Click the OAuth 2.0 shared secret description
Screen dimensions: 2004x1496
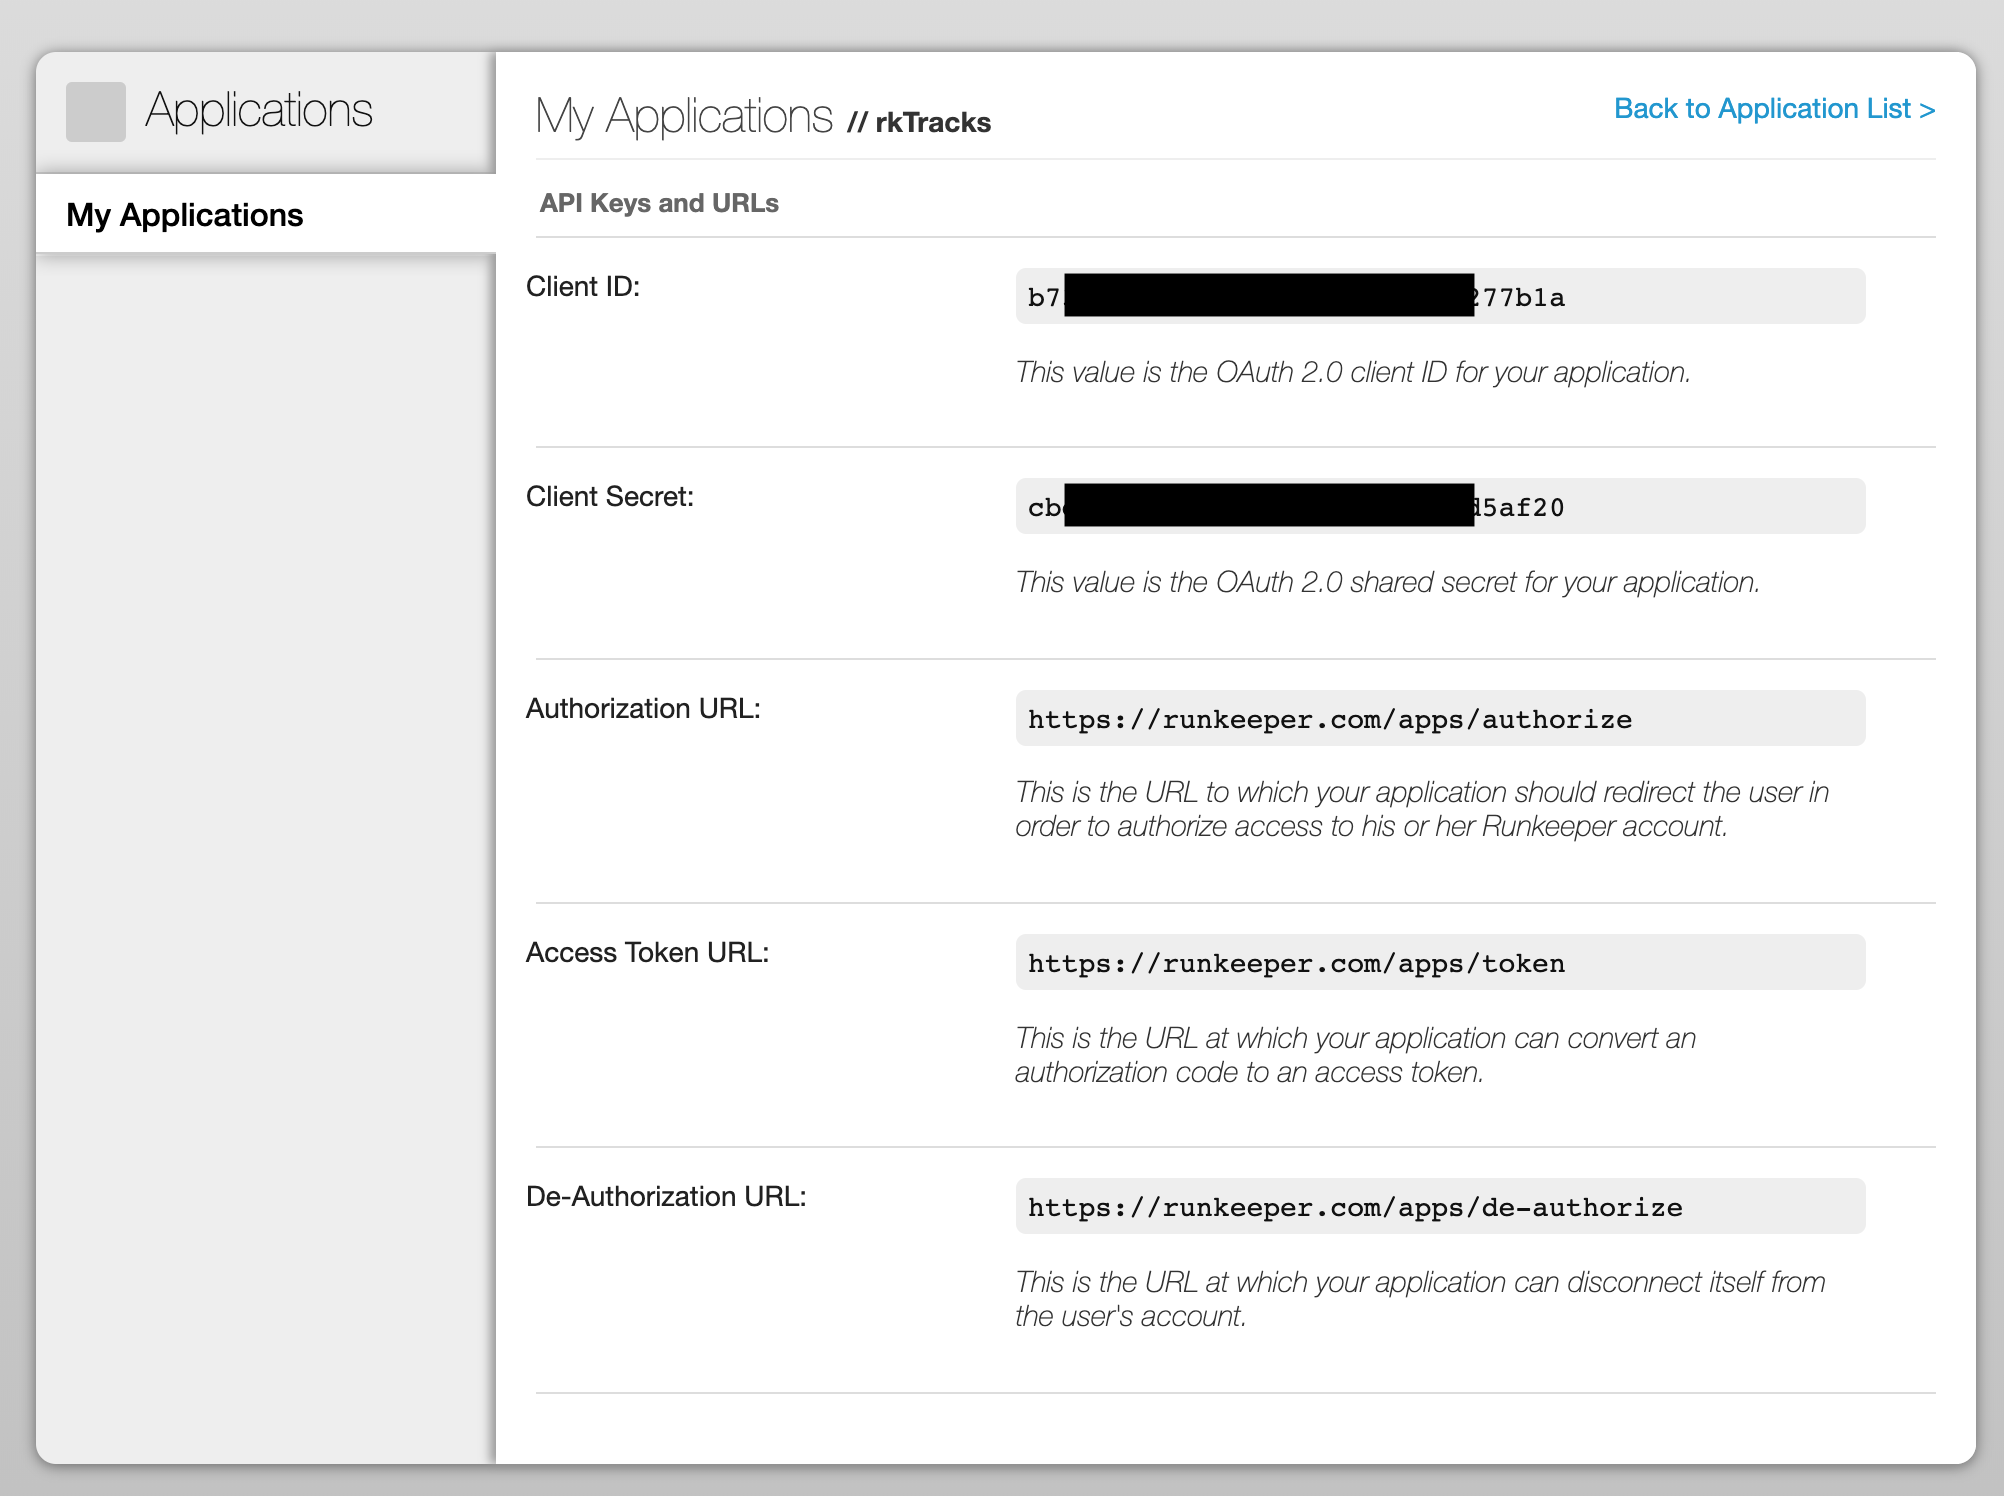point(1388,582)
